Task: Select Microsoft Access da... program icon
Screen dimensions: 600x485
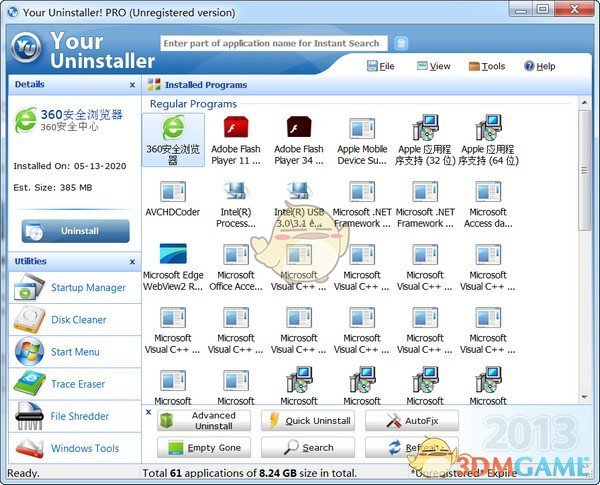Action: click(x=488, y=191)
